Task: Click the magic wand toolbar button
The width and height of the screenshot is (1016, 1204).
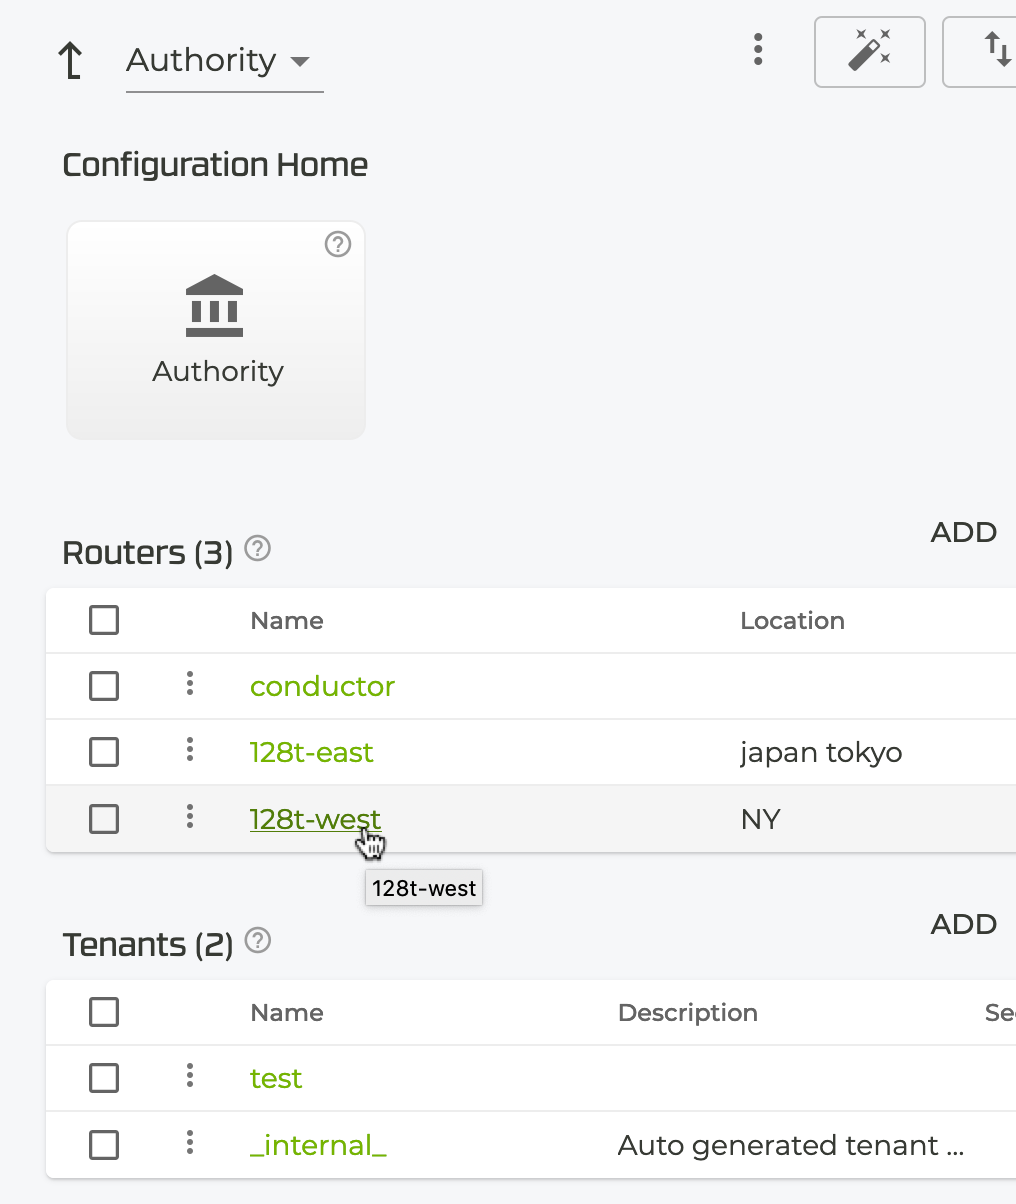Action: 869,51
